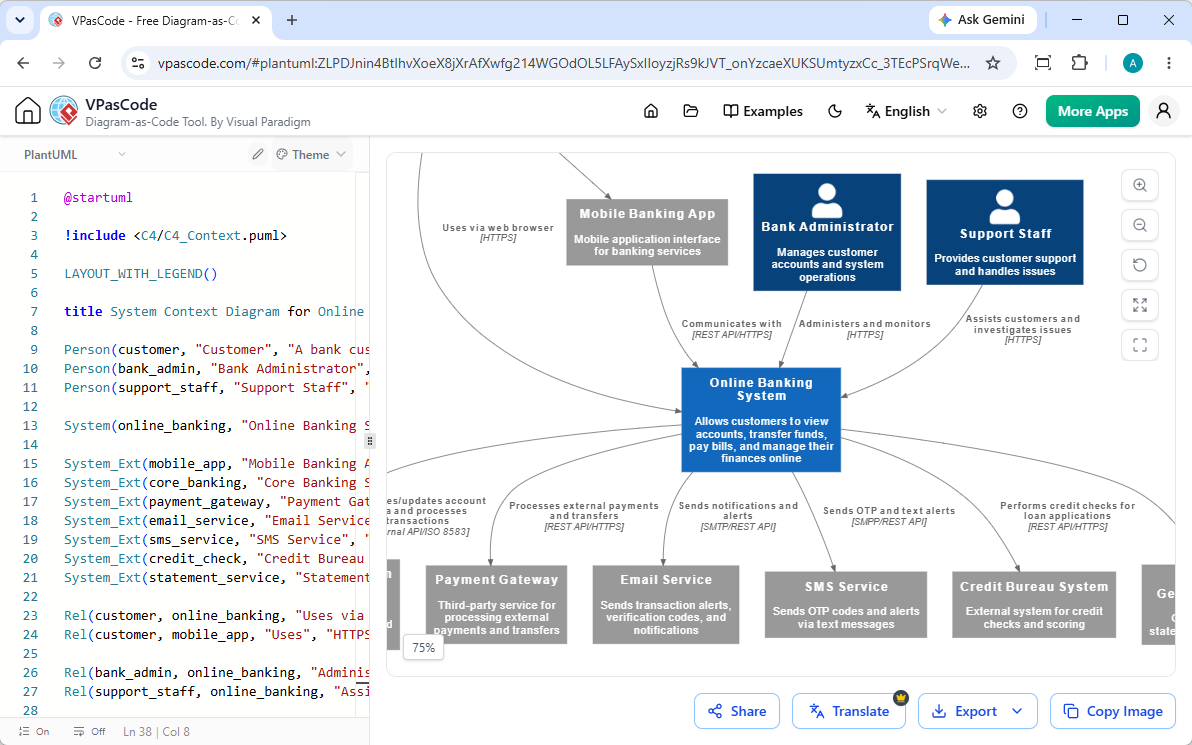Reload the browser page
This screenshot has width=1192, height=745.
coord(95,63)
